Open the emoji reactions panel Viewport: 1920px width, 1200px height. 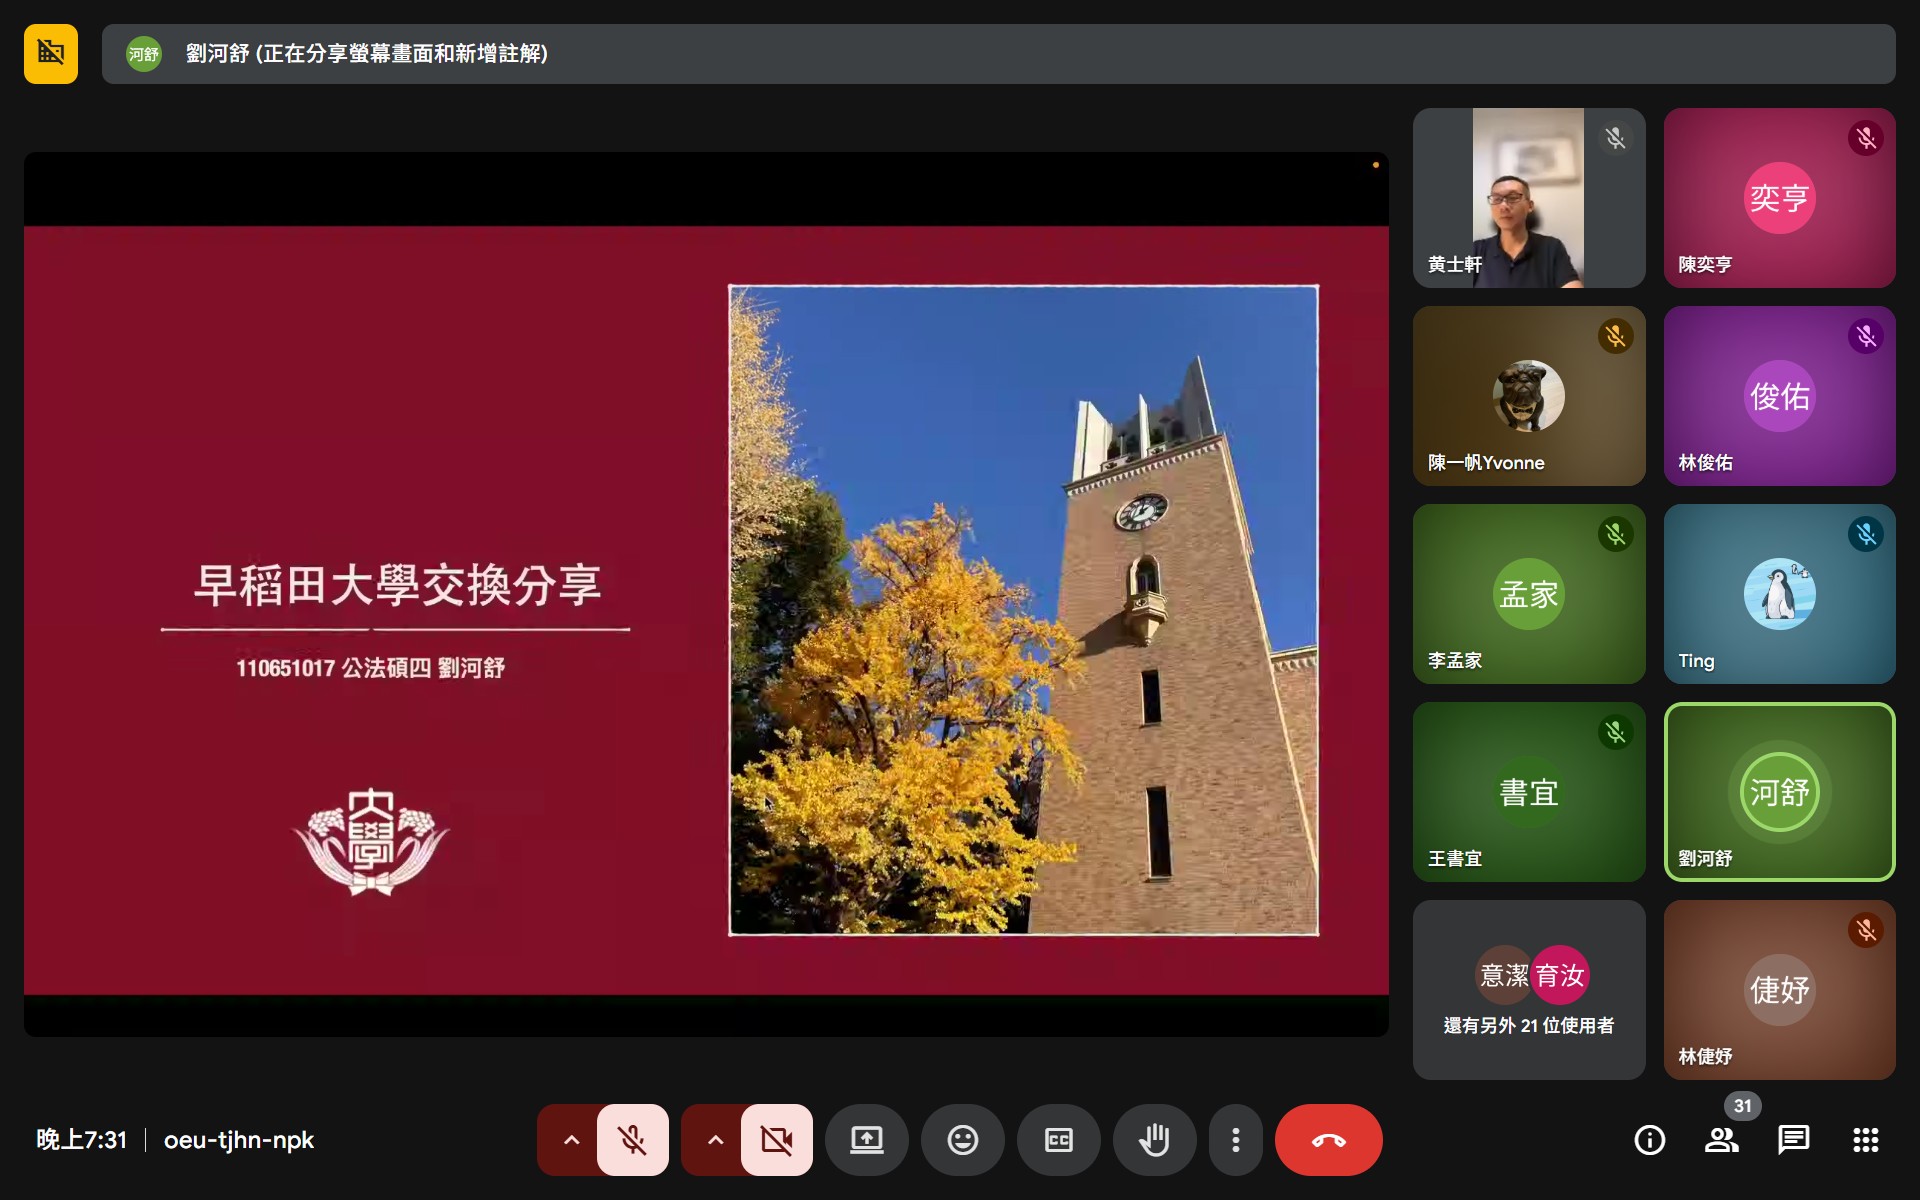pos(962,1140)
